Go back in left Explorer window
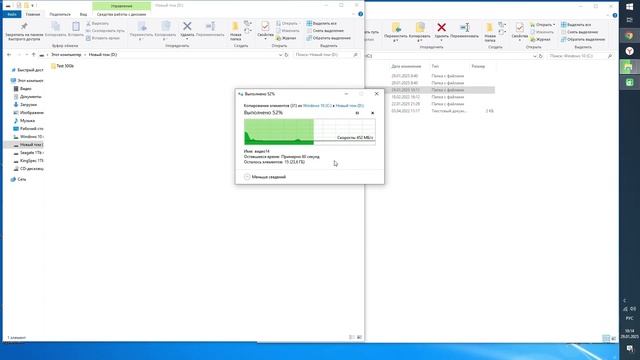 click(9, 55)
